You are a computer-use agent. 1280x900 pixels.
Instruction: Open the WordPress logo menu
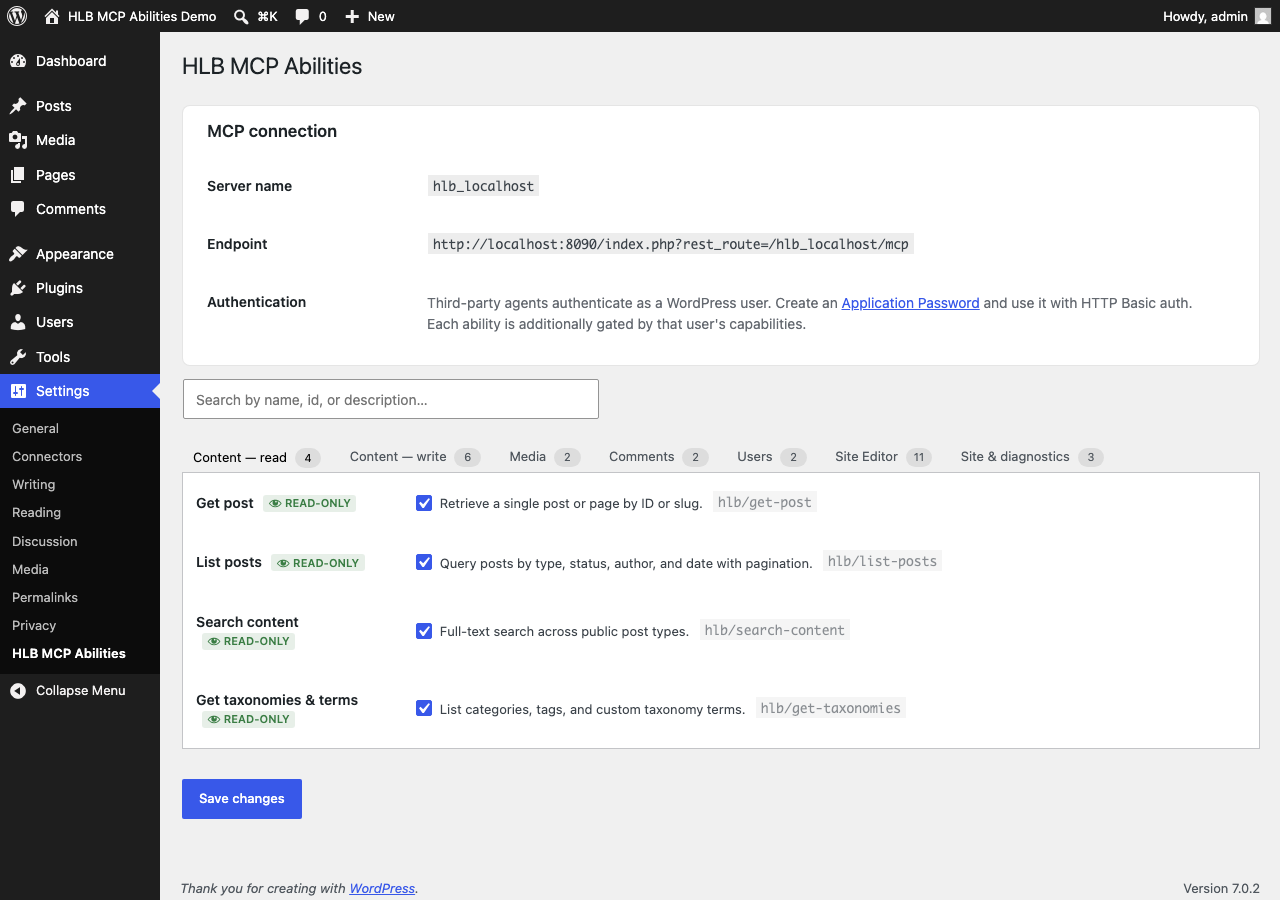[17, 16]
